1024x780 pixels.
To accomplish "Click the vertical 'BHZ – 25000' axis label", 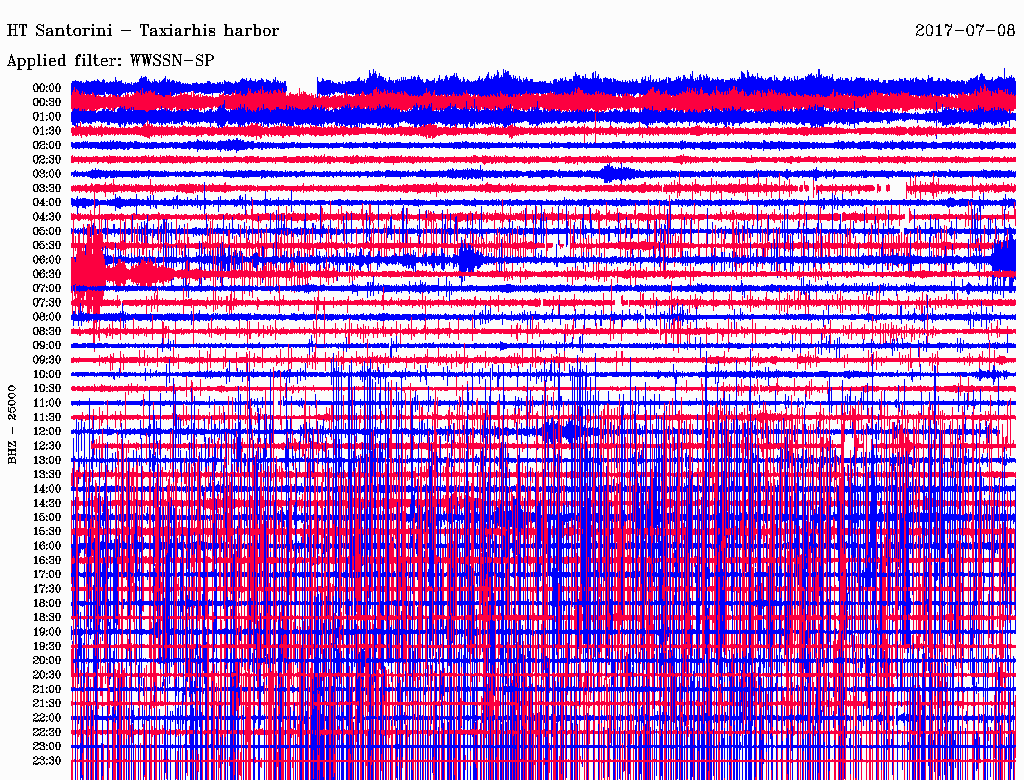I will pyautogui.click(x=12, y=425).
